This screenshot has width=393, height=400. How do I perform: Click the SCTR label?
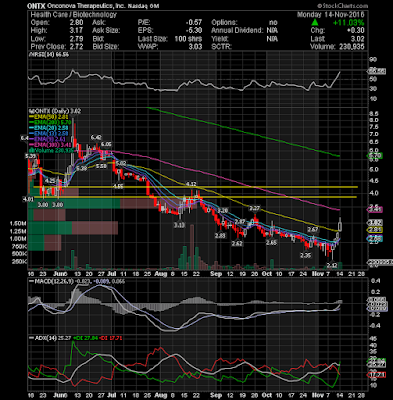click(x=221, y=47)
